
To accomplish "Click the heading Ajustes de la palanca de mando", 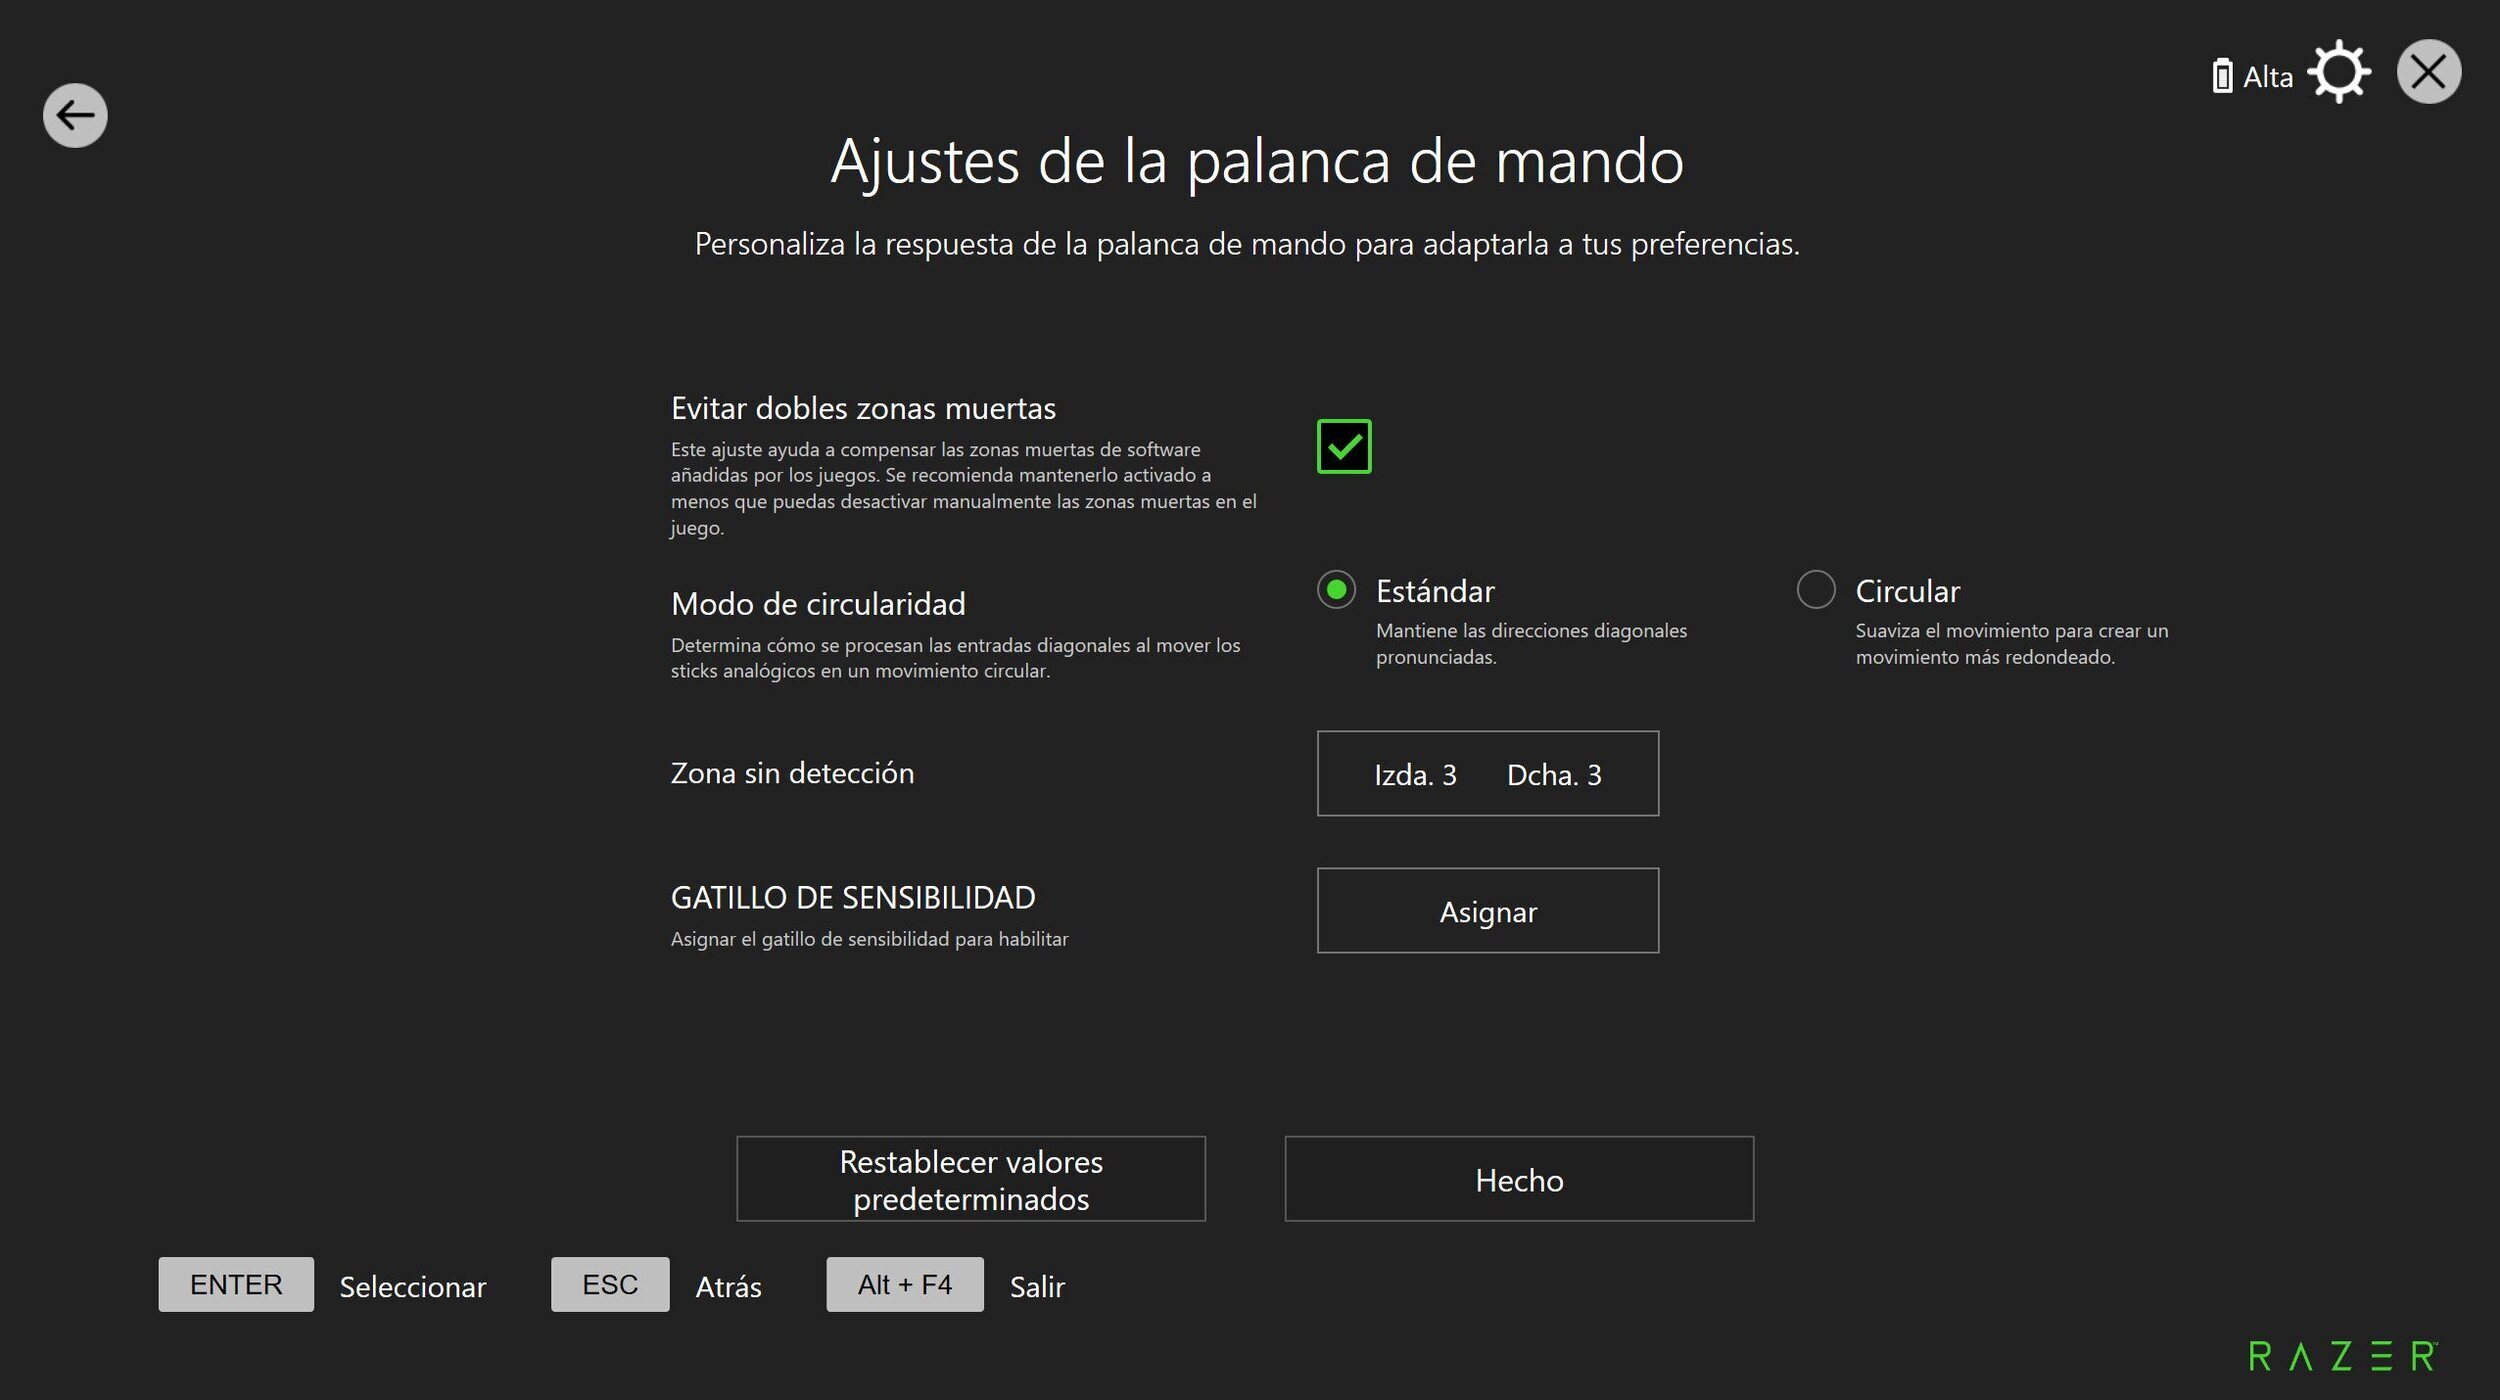I will [1257, 162].
